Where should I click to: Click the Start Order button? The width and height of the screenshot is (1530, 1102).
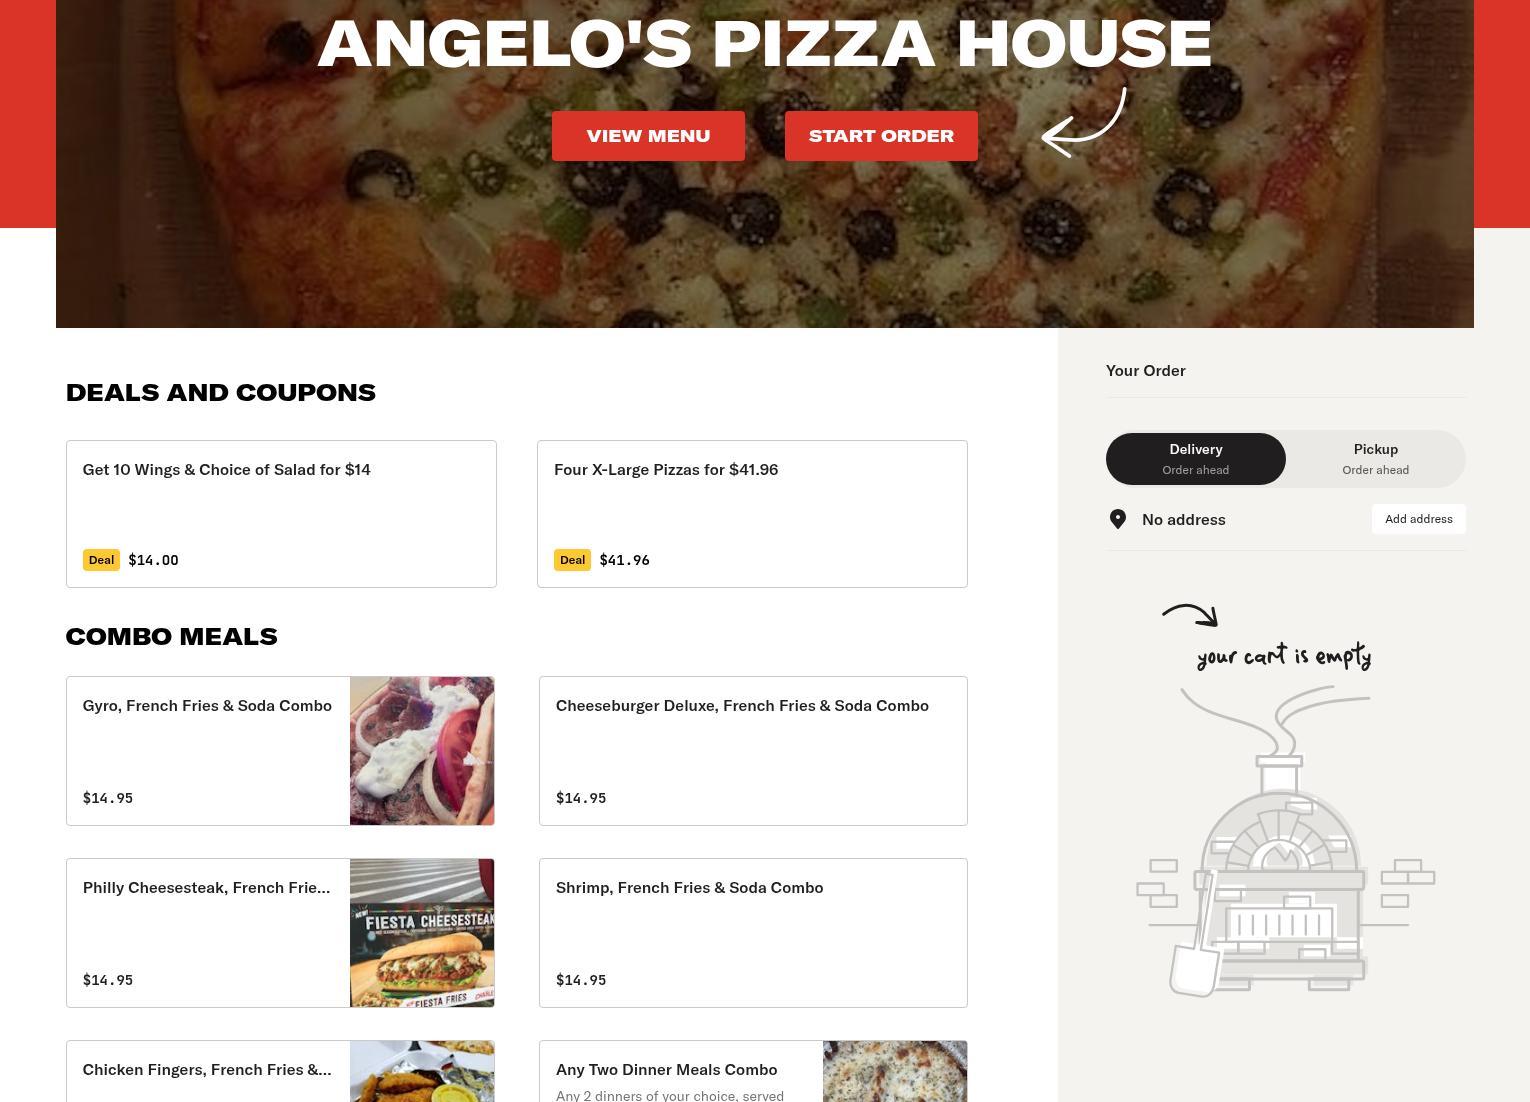881,136
